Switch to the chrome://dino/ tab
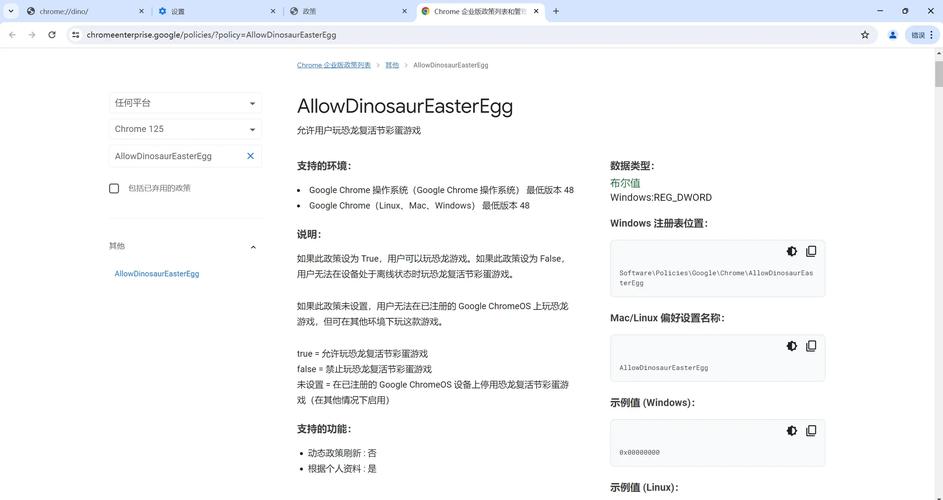 click(x=84, y=11)
